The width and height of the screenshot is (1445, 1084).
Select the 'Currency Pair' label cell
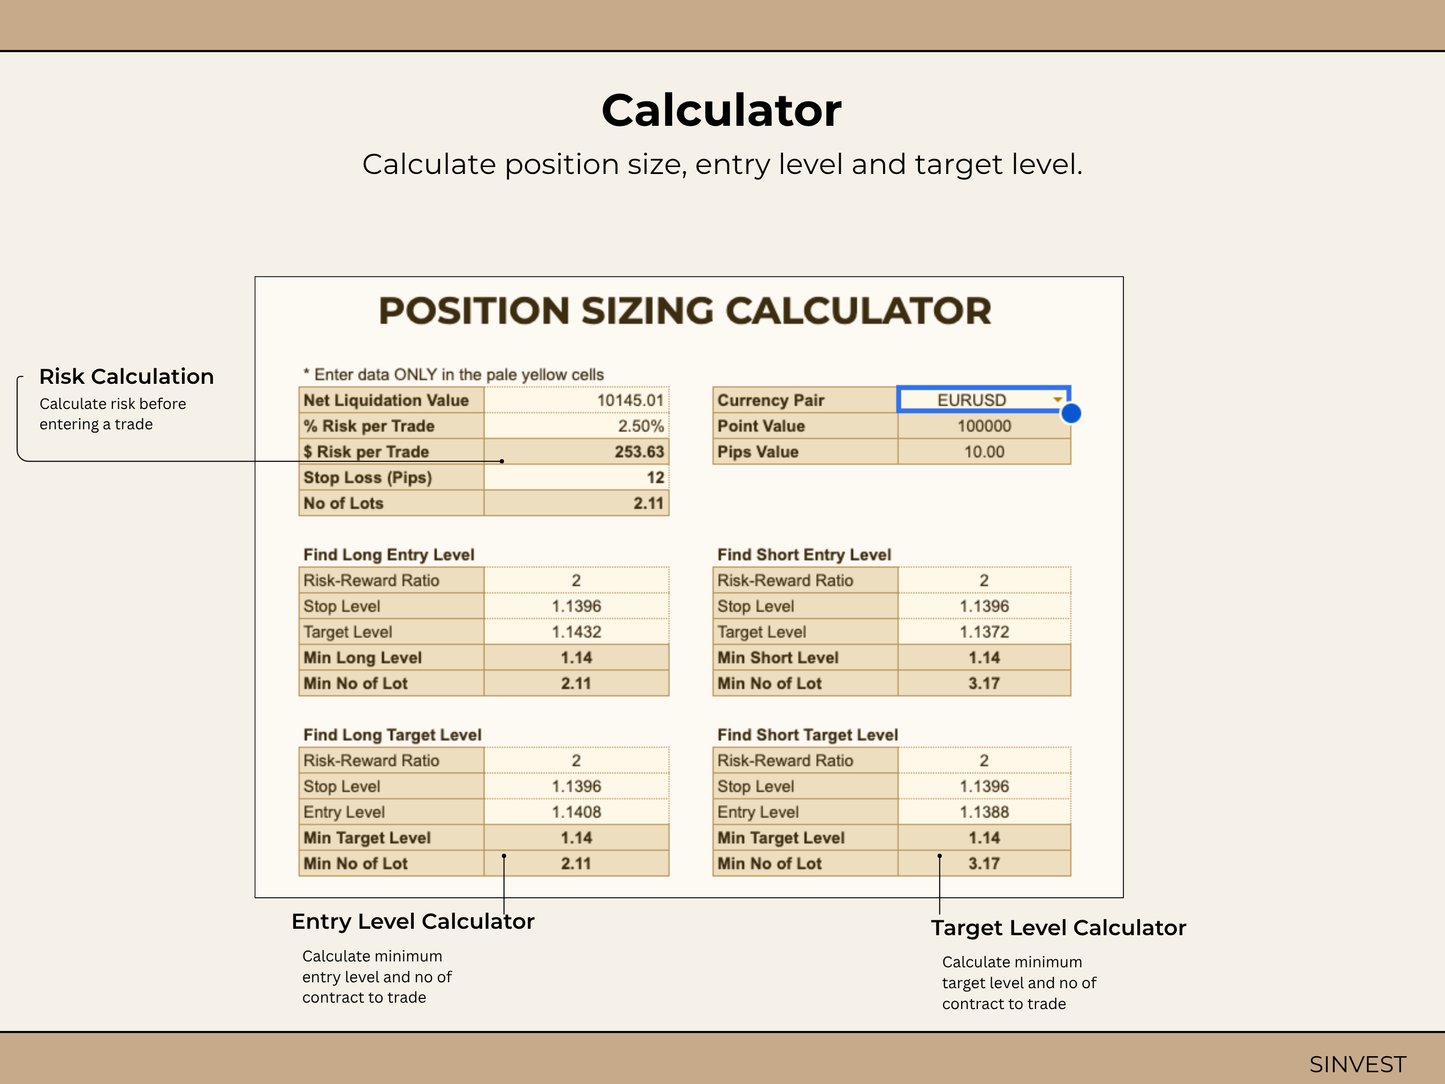(x=806, y=400)
